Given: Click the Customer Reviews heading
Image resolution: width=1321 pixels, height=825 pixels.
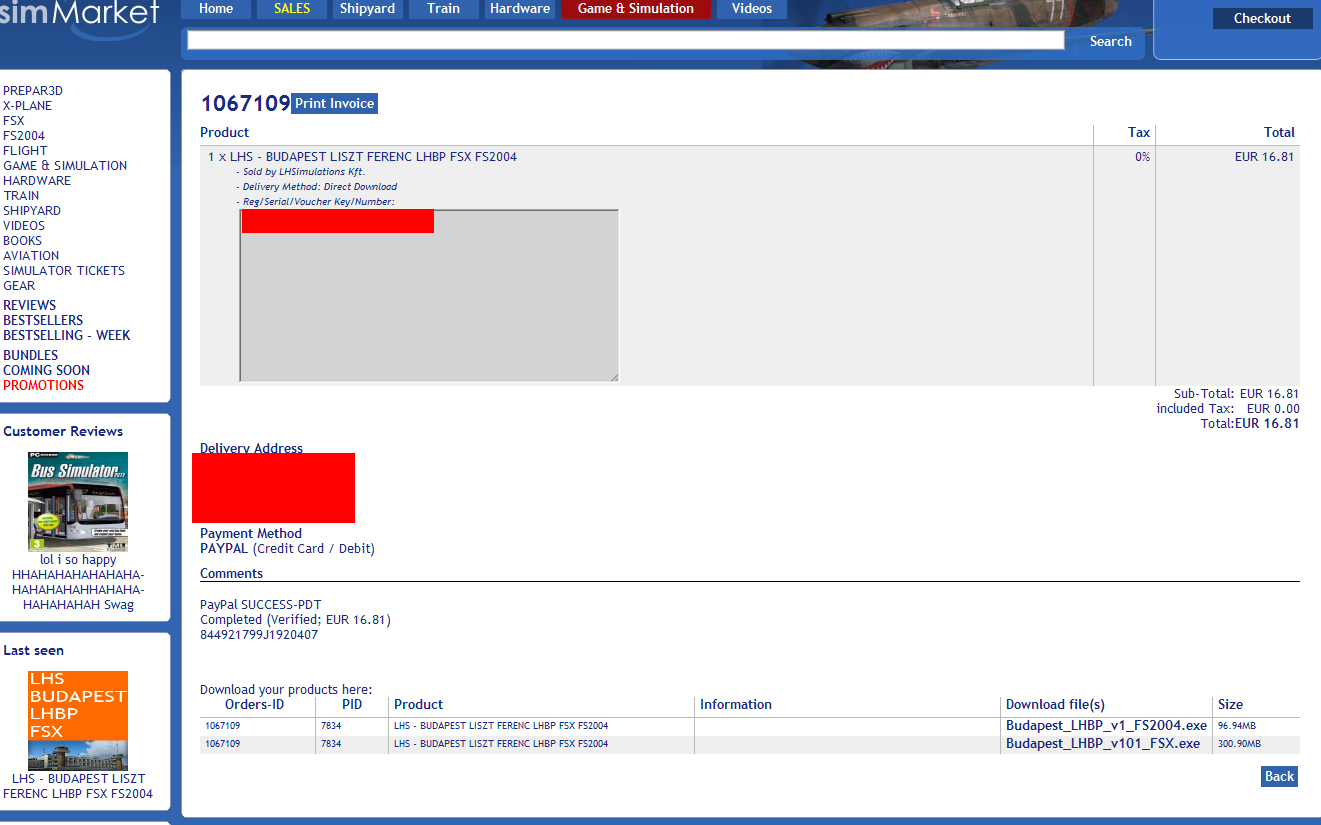Looking at the screenshot, I should point(63,432).
